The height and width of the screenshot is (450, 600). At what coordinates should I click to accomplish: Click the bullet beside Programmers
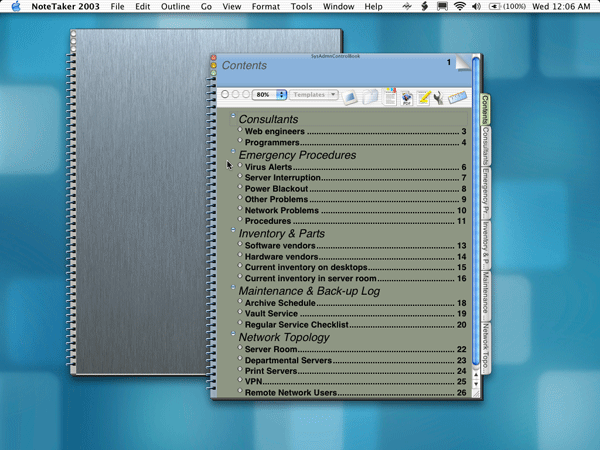tap(240, 140)
